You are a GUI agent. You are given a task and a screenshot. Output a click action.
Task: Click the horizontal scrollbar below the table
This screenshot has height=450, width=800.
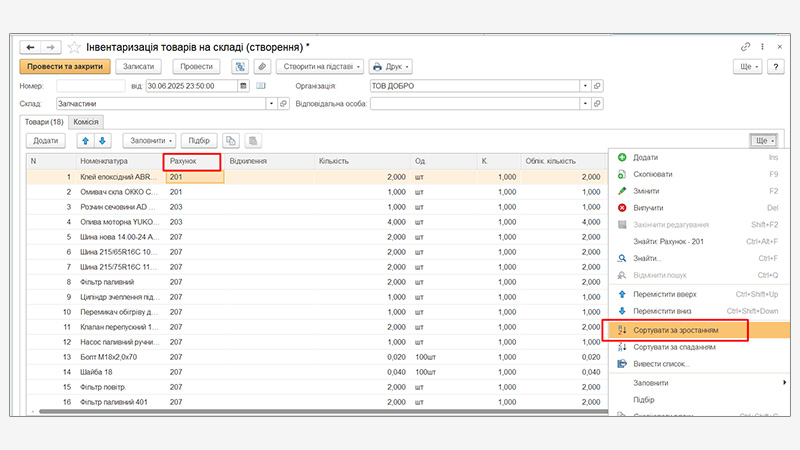[x=300, y=410]
